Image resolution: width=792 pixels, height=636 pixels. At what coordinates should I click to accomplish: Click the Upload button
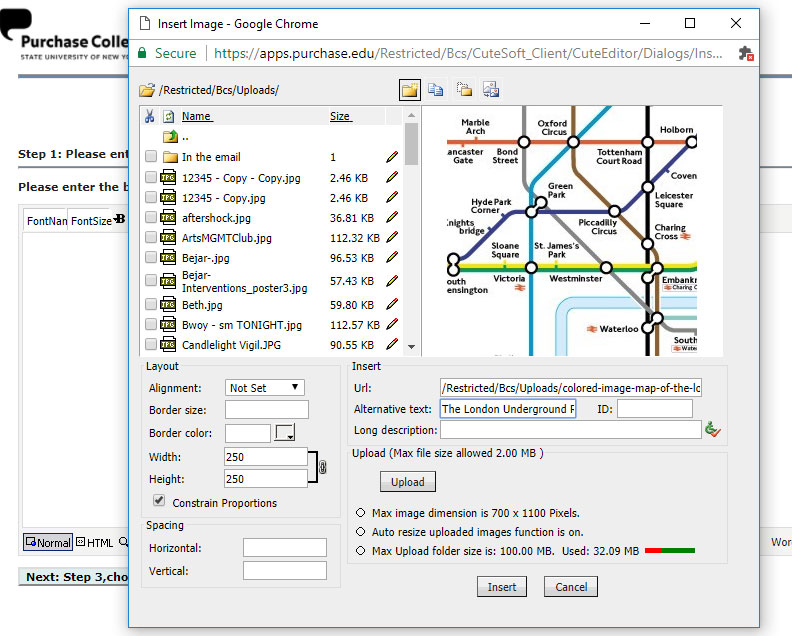pyautogui.click(x=408, y=482)
